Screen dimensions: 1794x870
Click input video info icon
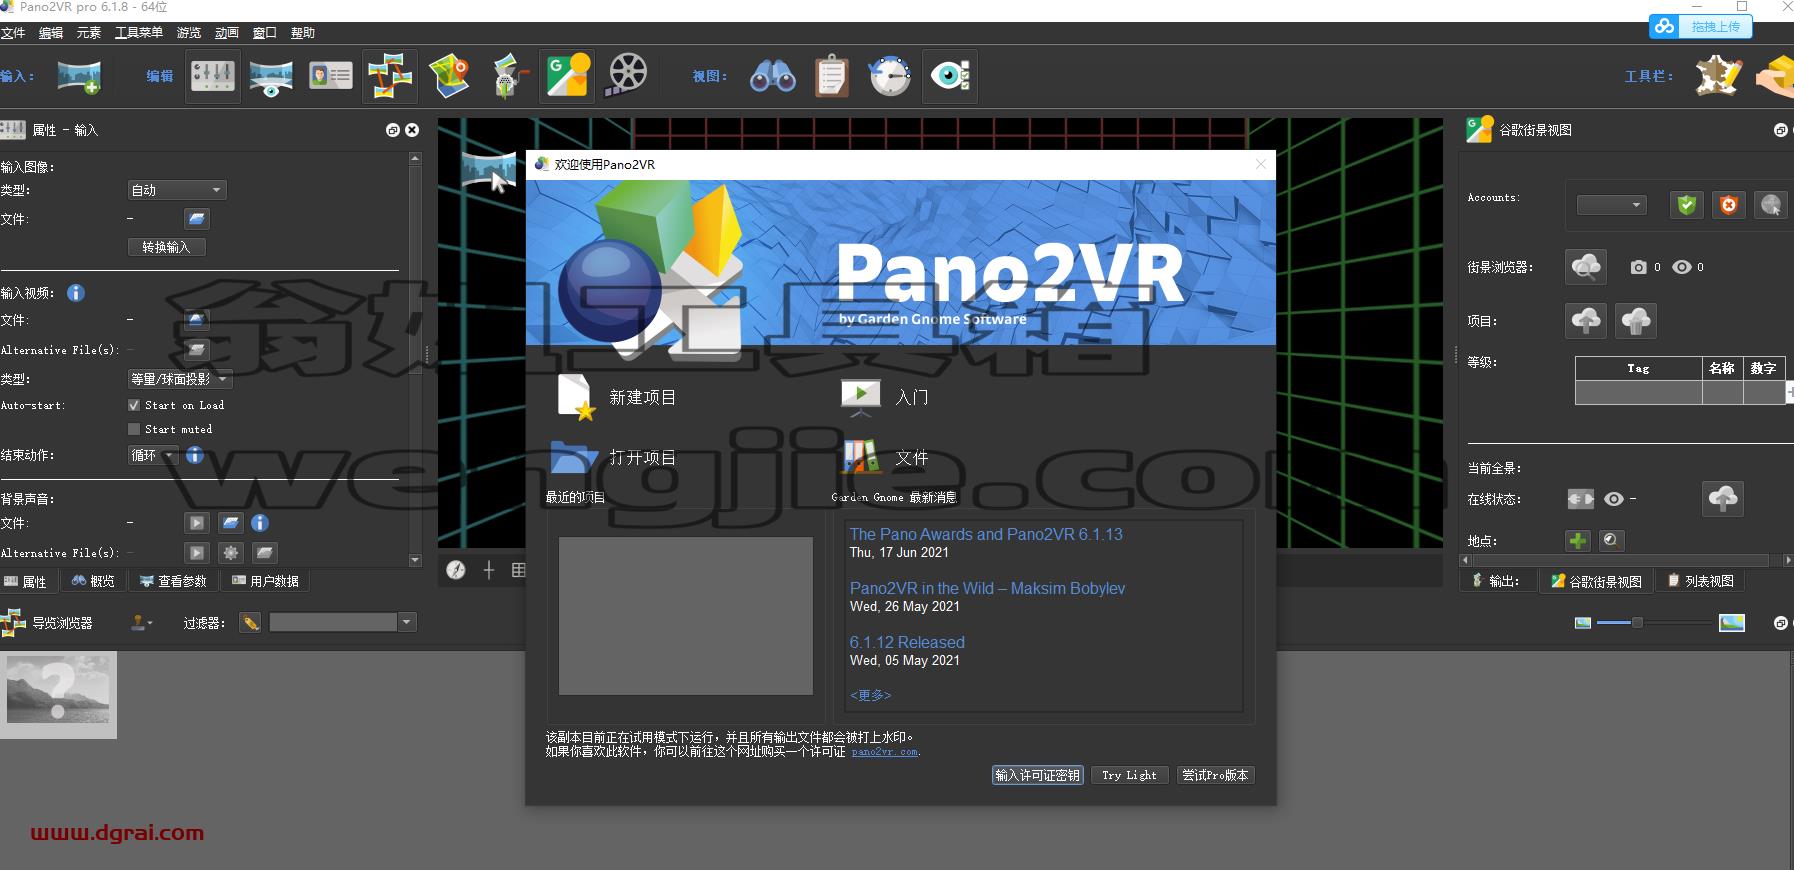pyautogui.click(x=76, y=293)
